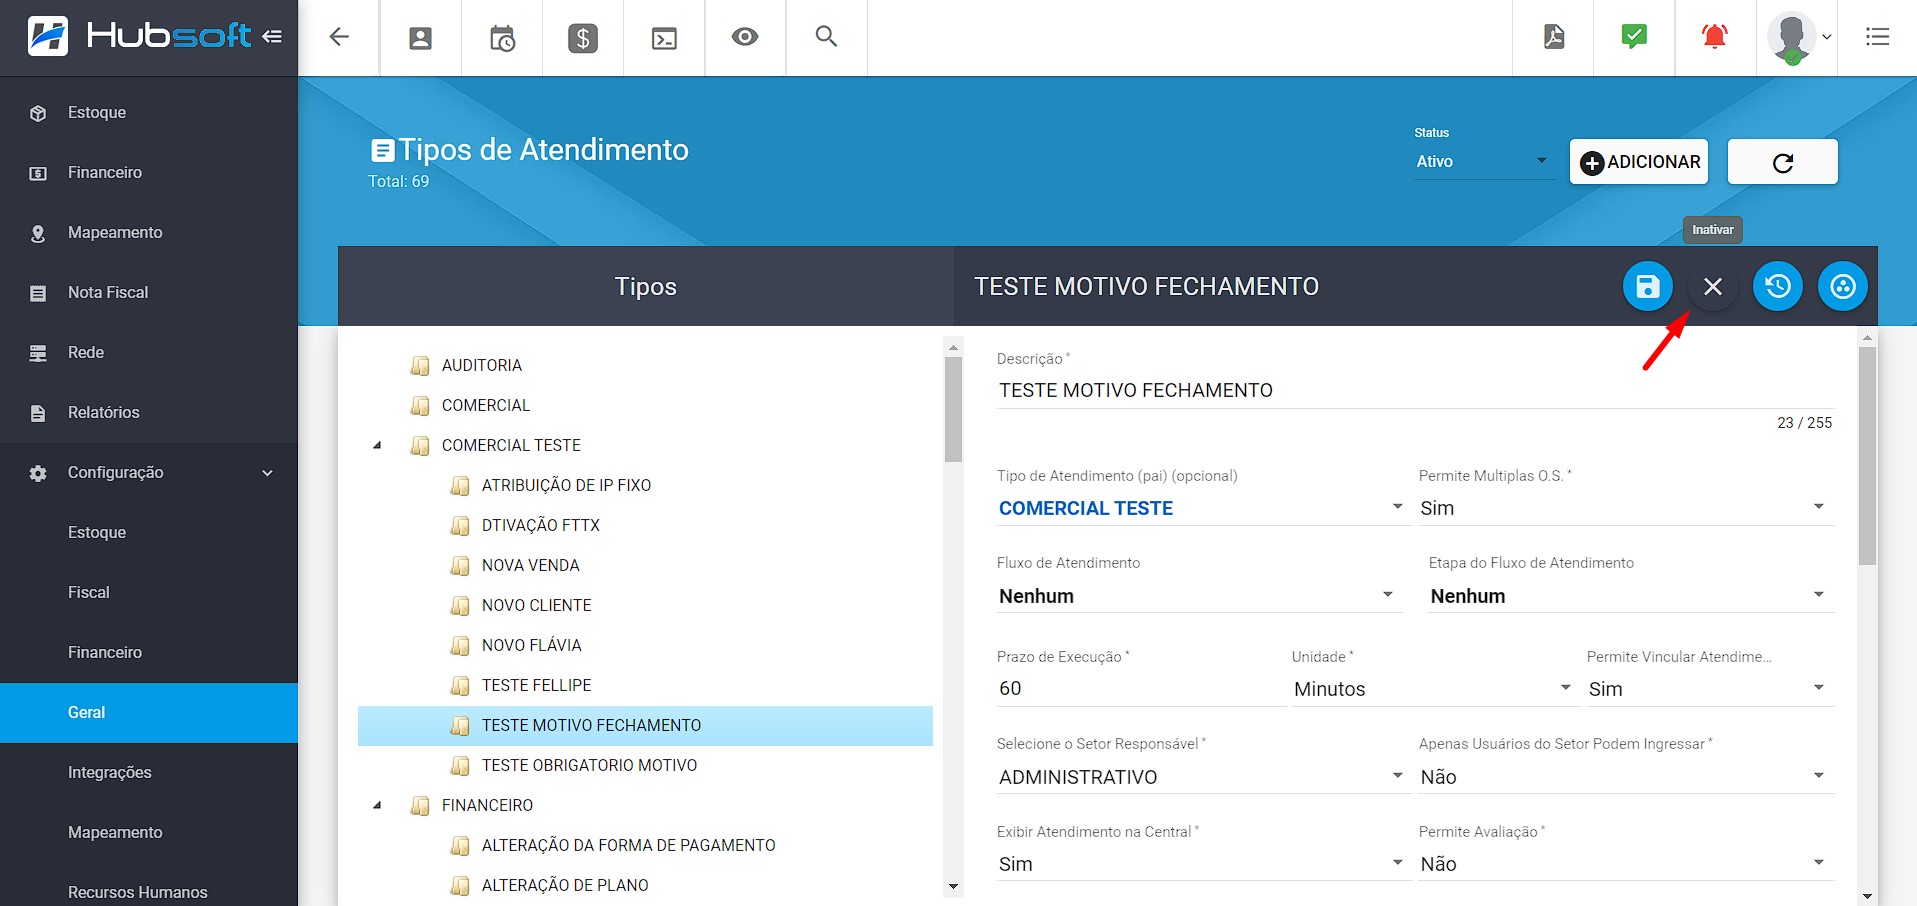Select ATRIBUIÇÃO DE IP FIXO item
1917x906 pixels.
566,485
